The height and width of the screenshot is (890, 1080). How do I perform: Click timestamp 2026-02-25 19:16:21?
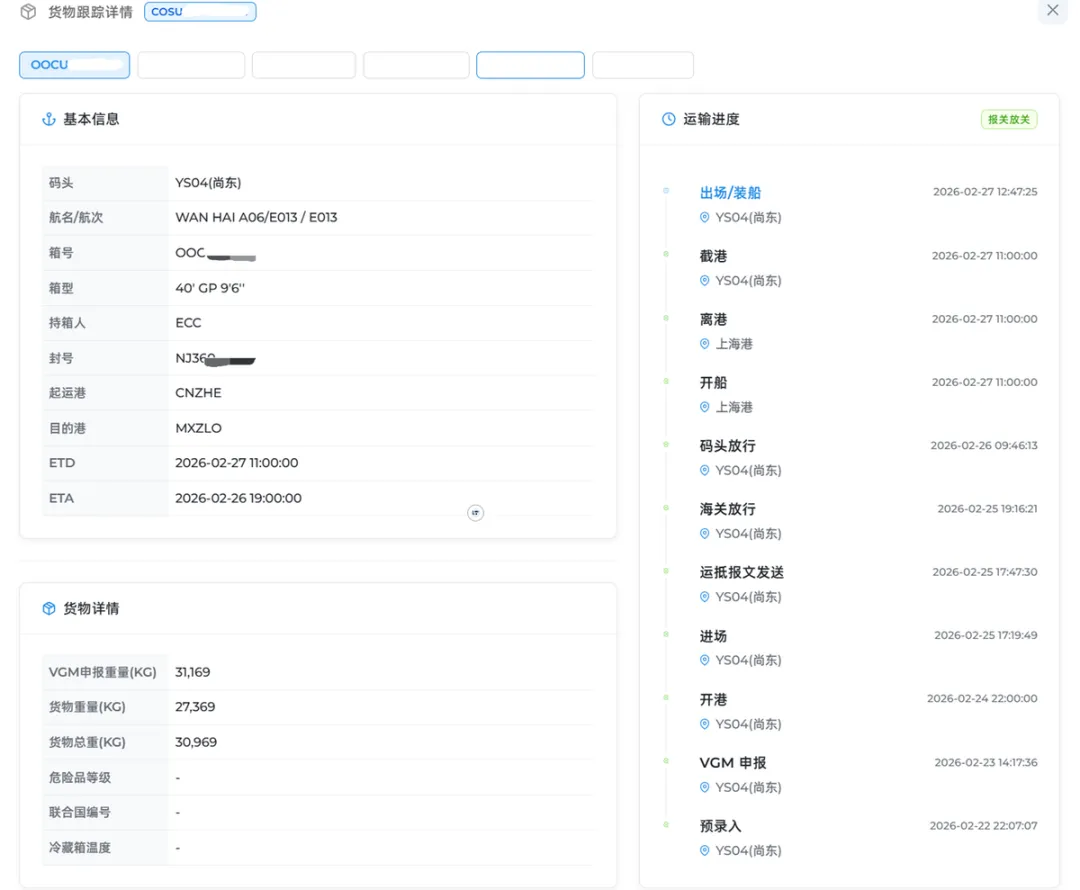[988, 509]
